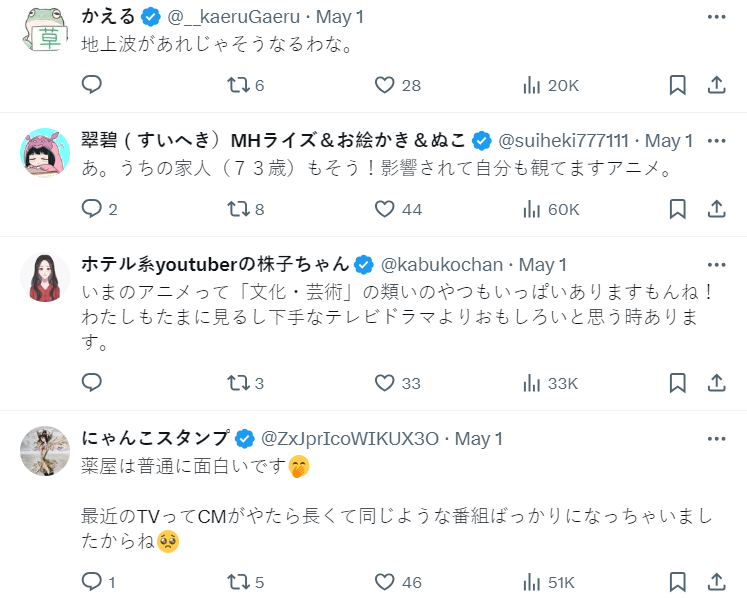Reply to ホテル系youtuberの株子ちゃん's tweet
The height and width of the screenshot is (598, 747).
[x=92, y=383]
